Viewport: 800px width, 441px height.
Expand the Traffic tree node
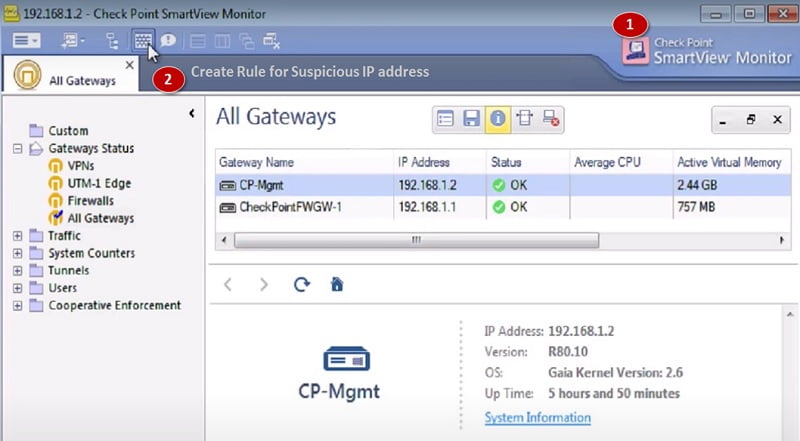click(17, 236)
